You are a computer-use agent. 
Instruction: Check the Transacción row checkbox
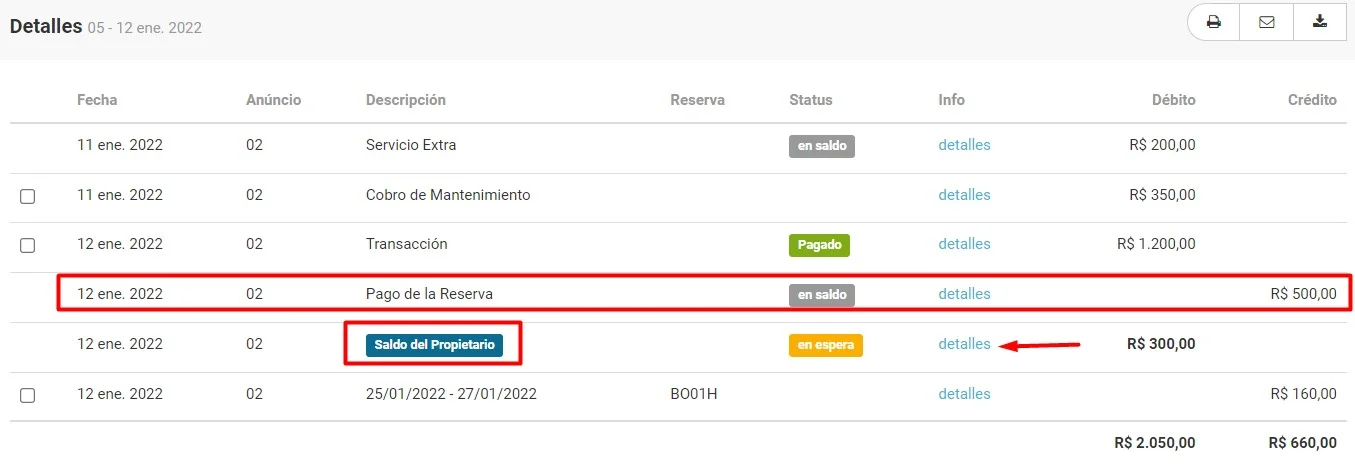pos(28,245)
